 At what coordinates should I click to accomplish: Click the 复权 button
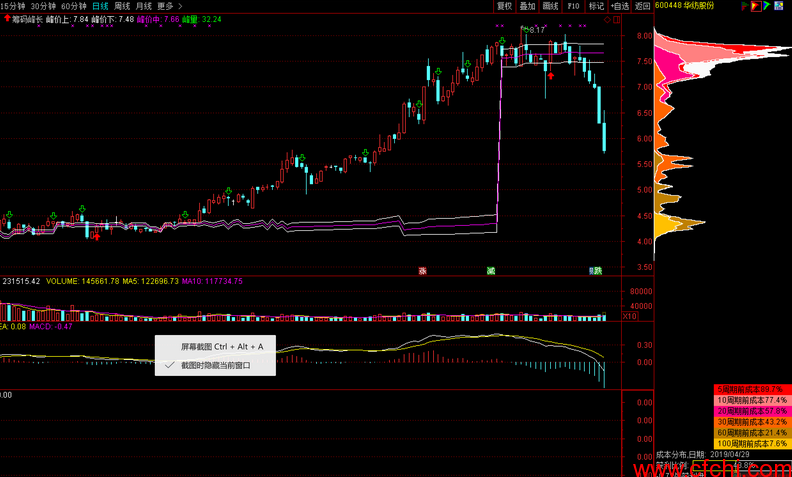click(x=504, y=6)
